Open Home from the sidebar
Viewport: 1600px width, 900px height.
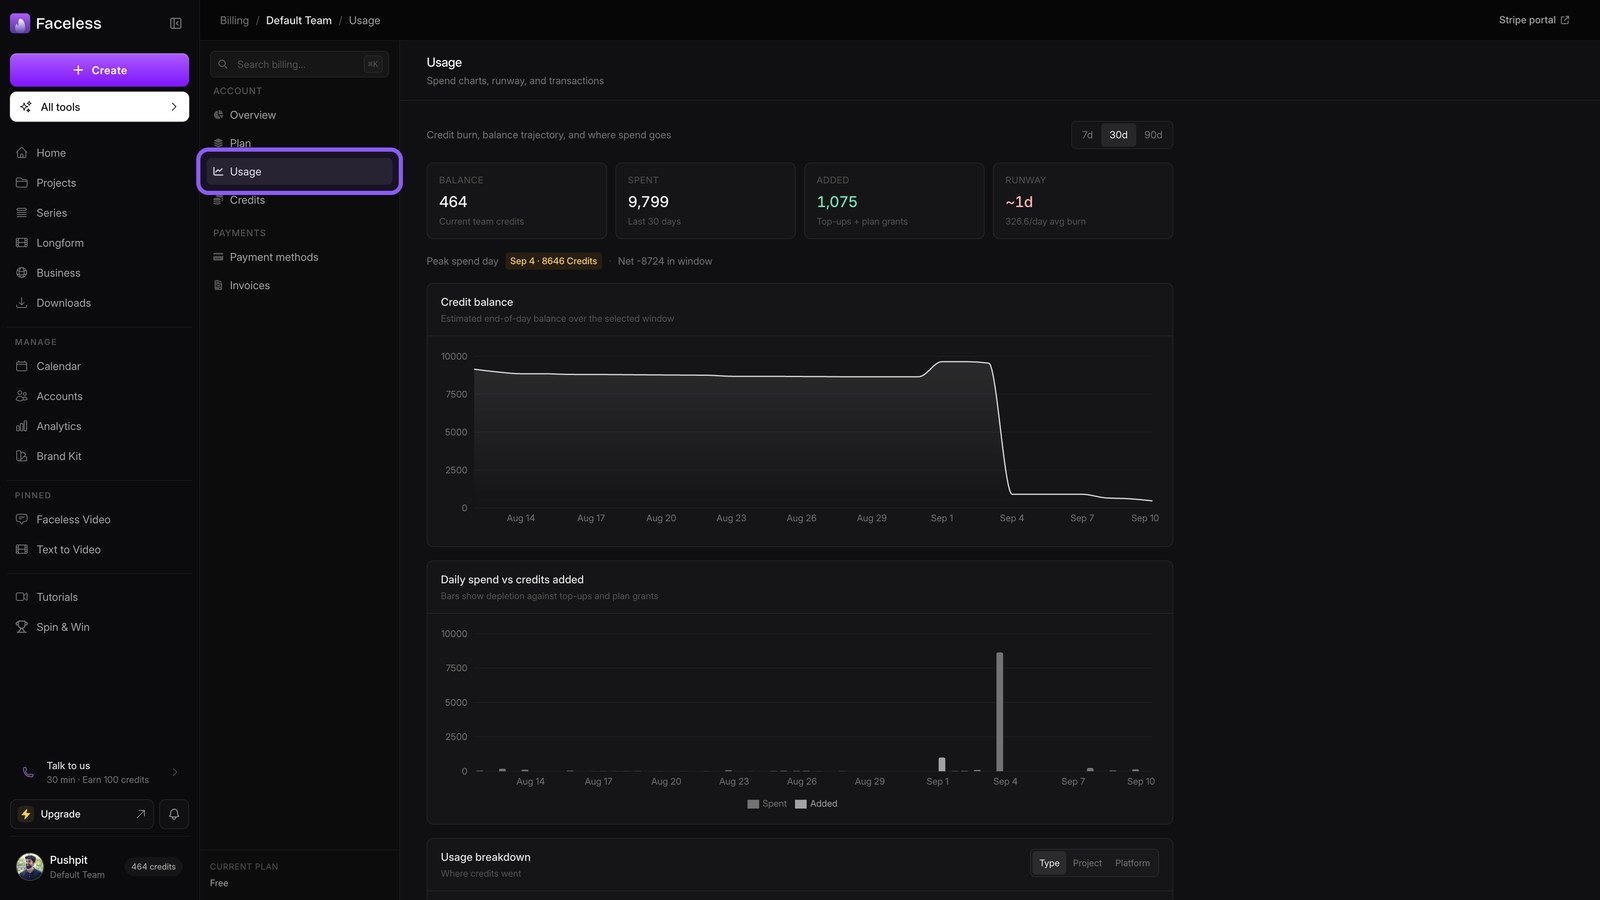click(x=99, y=153)
